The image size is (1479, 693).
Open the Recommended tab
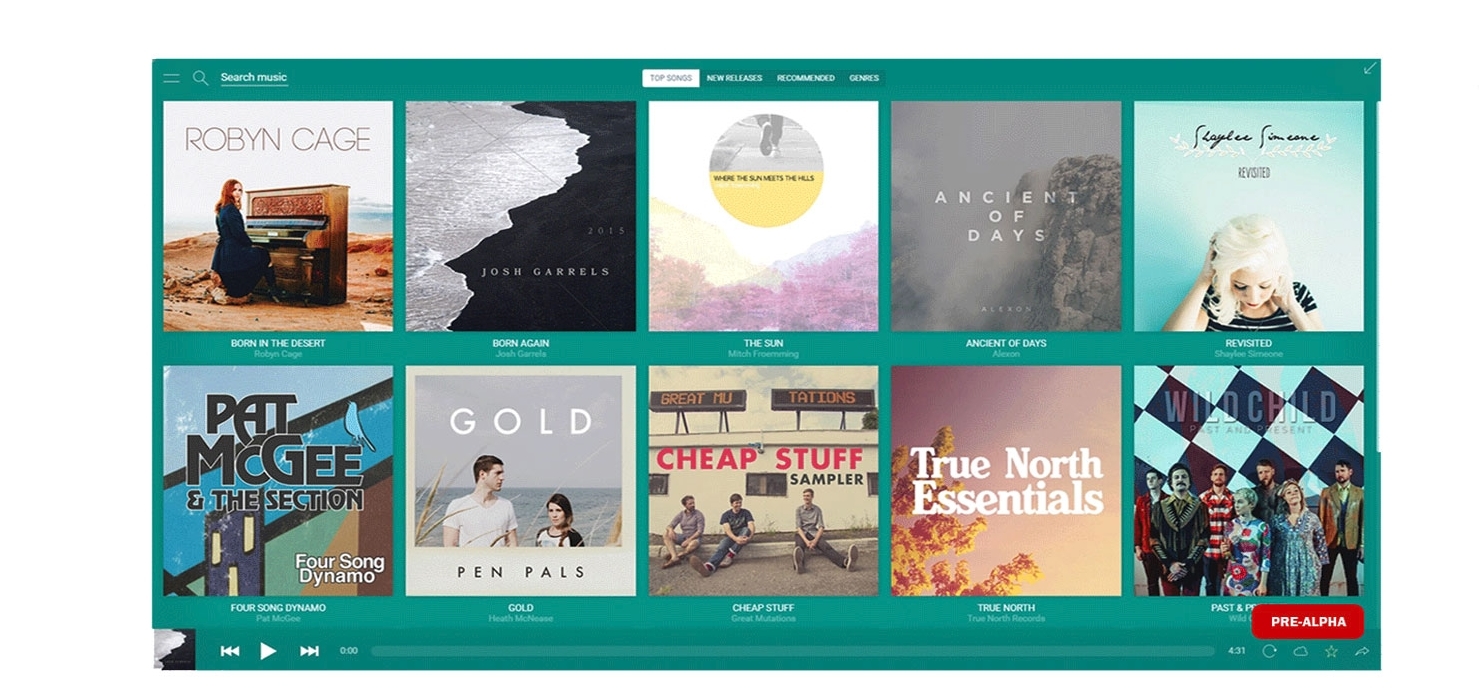coord(805,78)
